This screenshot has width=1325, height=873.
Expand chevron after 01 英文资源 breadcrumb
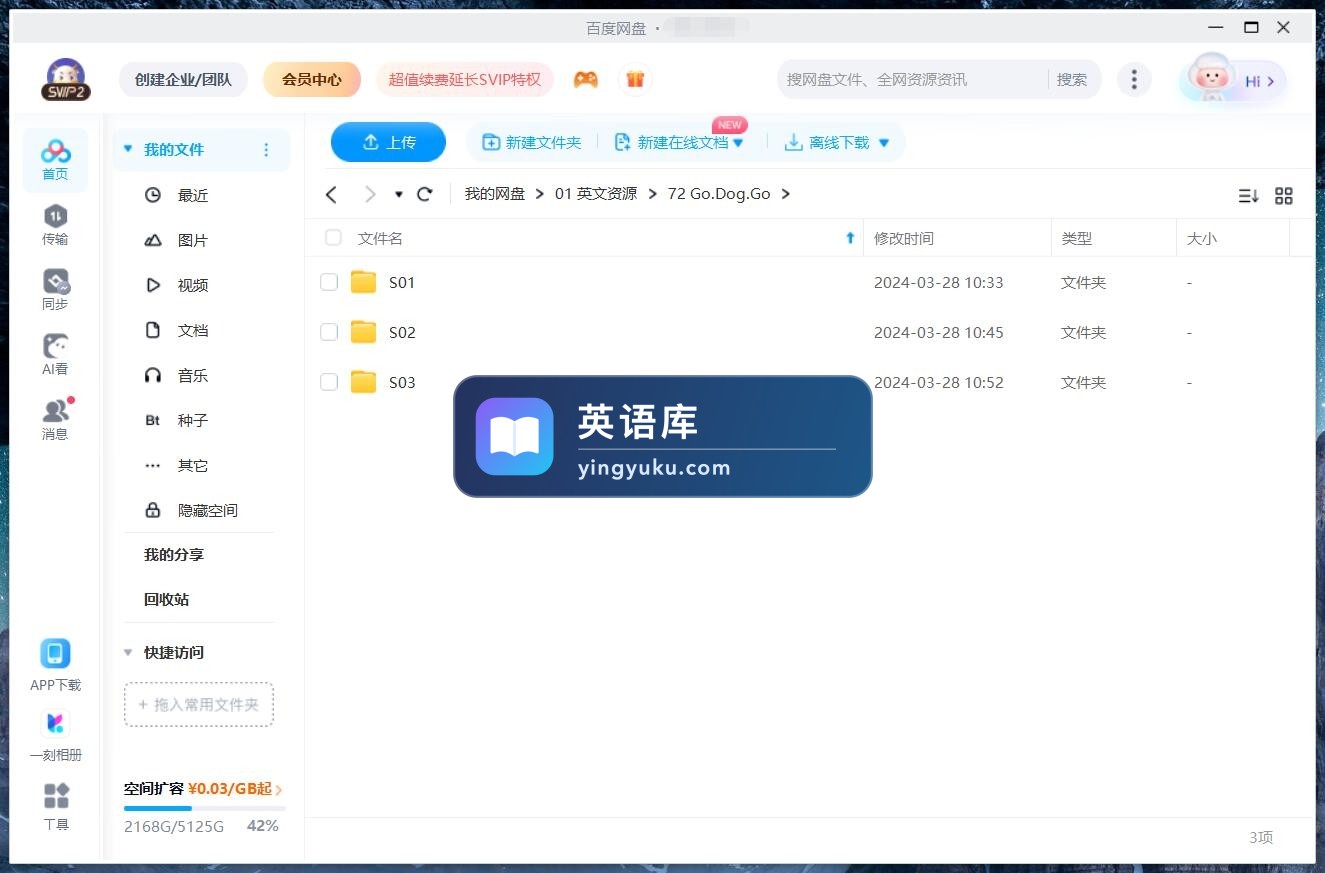[652, 194]
